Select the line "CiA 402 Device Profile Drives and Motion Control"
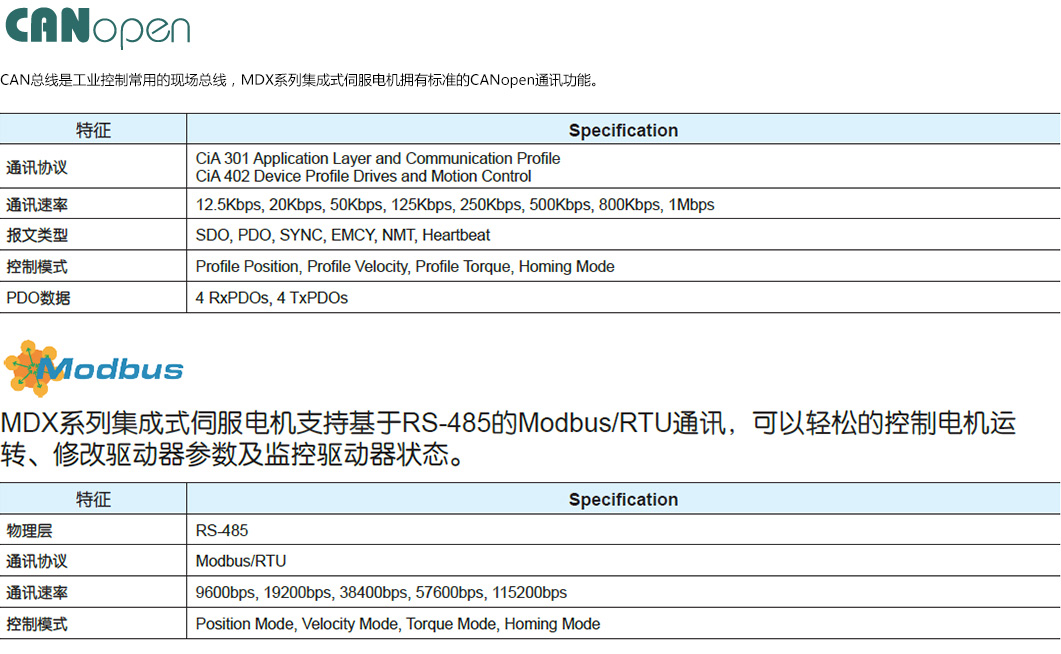This screenshot has height=654, width=1061. [x=363, y=176]
